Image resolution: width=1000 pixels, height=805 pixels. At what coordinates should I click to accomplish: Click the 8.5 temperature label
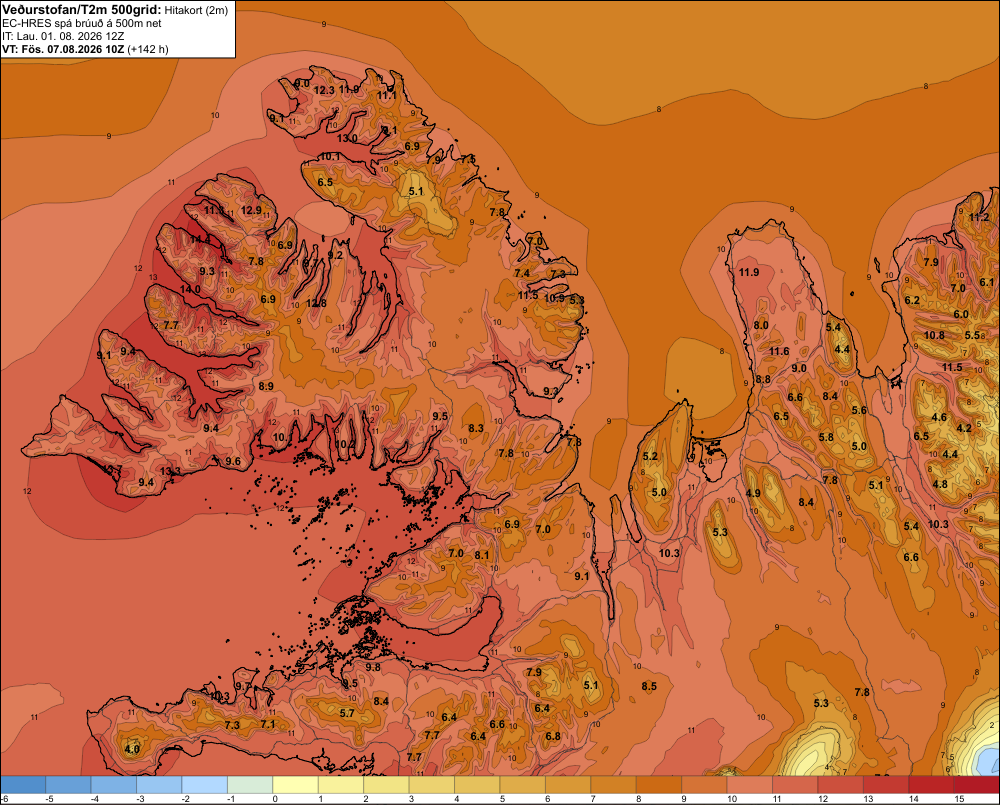(x=649, y=686)
